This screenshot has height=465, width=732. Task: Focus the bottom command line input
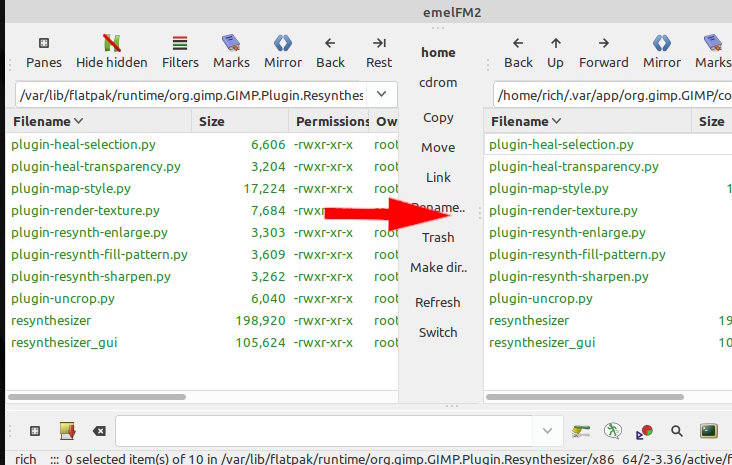click(324, 431)
